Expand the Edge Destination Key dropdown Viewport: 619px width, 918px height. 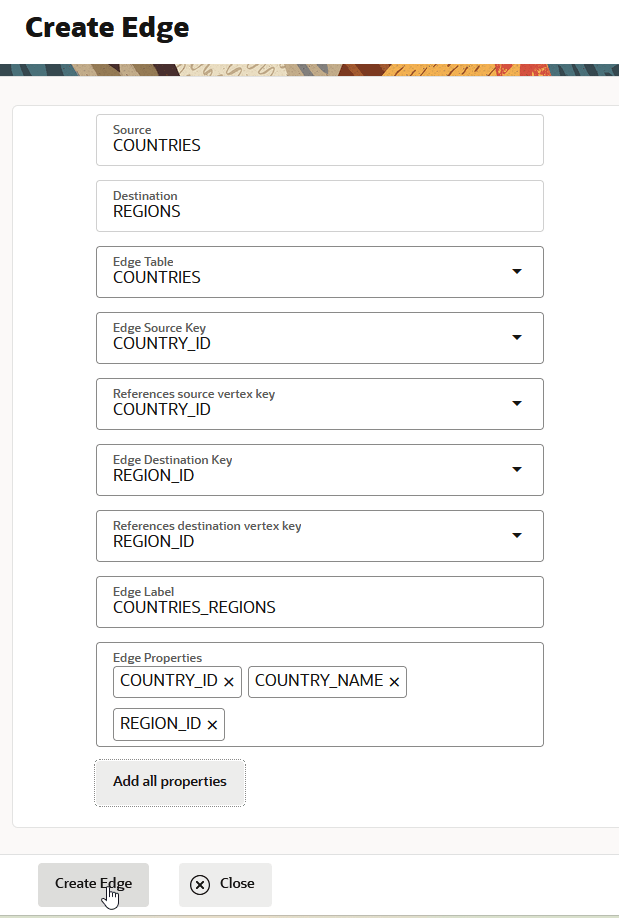click(x=517, y=470)
